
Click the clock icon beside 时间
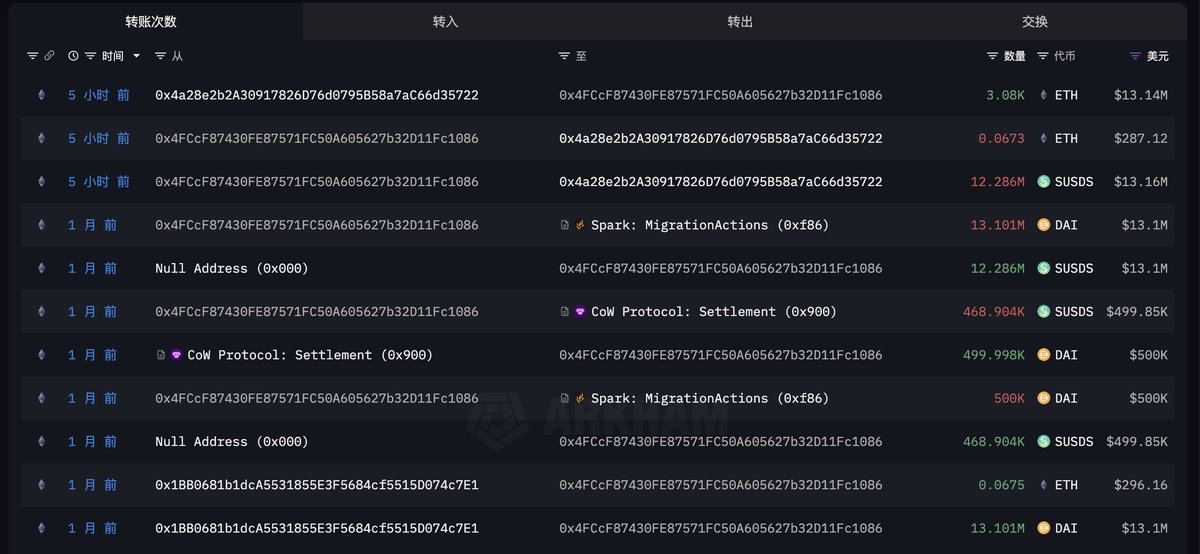(x=73, y=56)
